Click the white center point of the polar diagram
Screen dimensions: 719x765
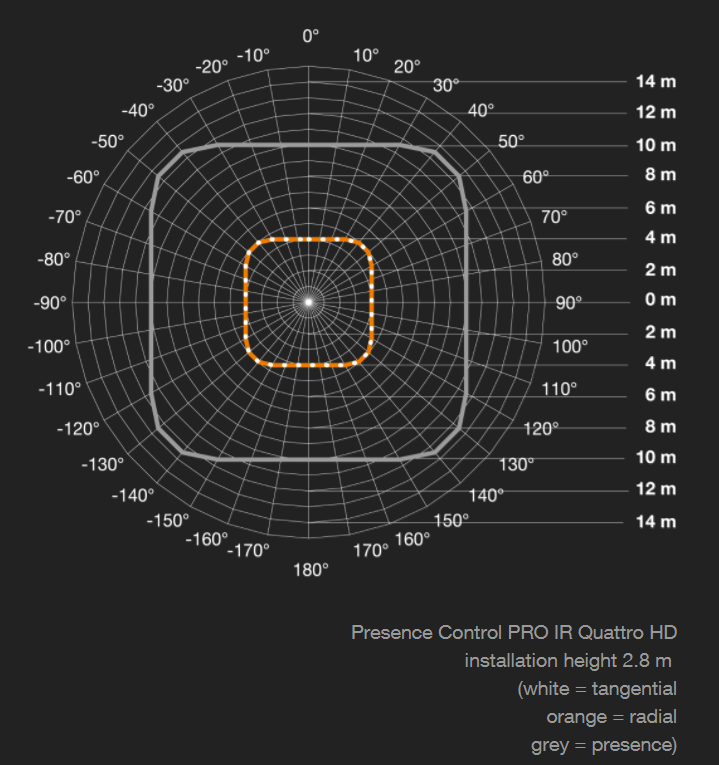309,301
